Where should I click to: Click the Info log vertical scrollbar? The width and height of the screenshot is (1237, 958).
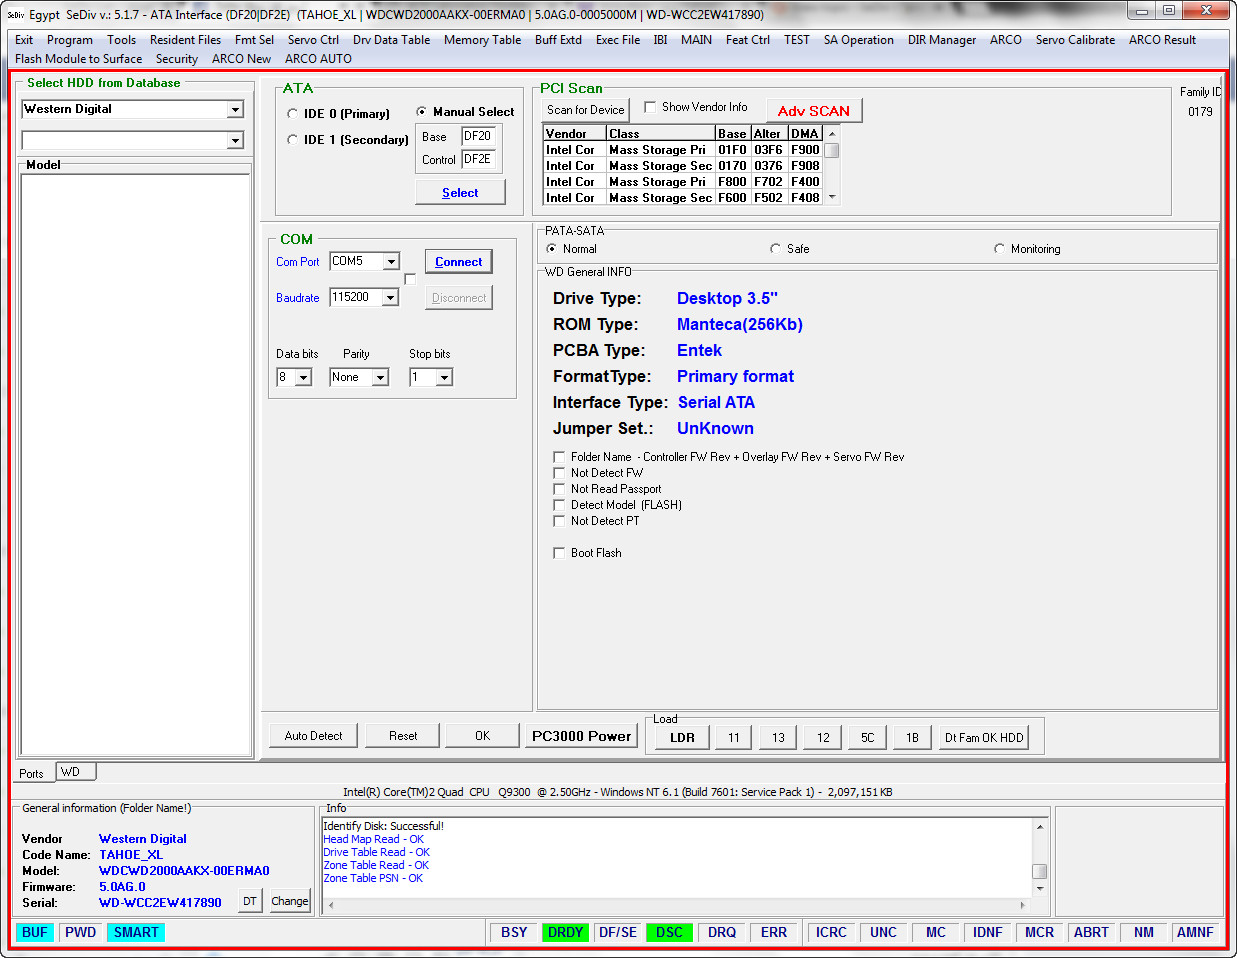click(1040, 857)
